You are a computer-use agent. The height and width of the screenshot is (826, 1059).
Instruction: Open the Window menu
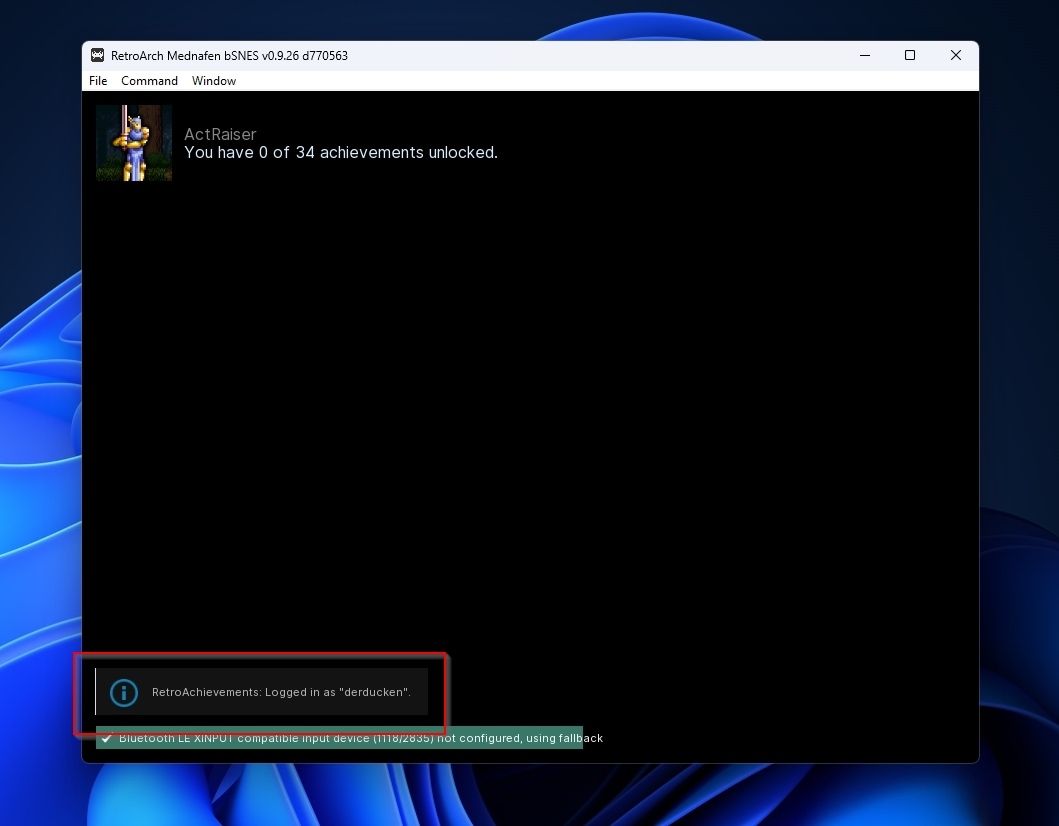[213, 81]
